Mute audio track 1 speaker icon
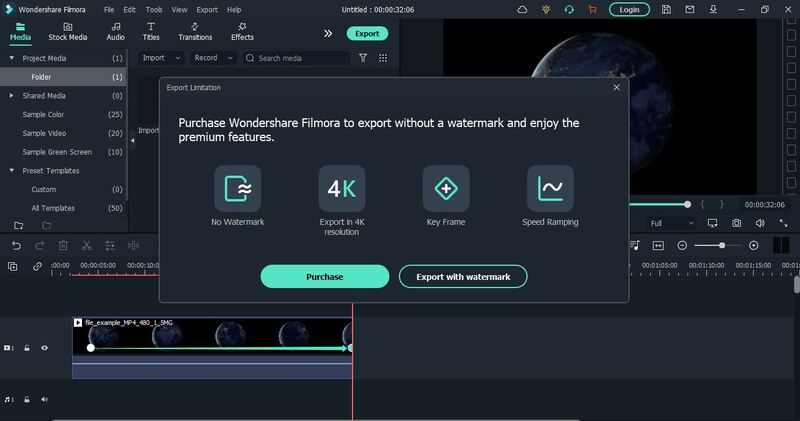800x421 pixels. [x=44, y=400]
